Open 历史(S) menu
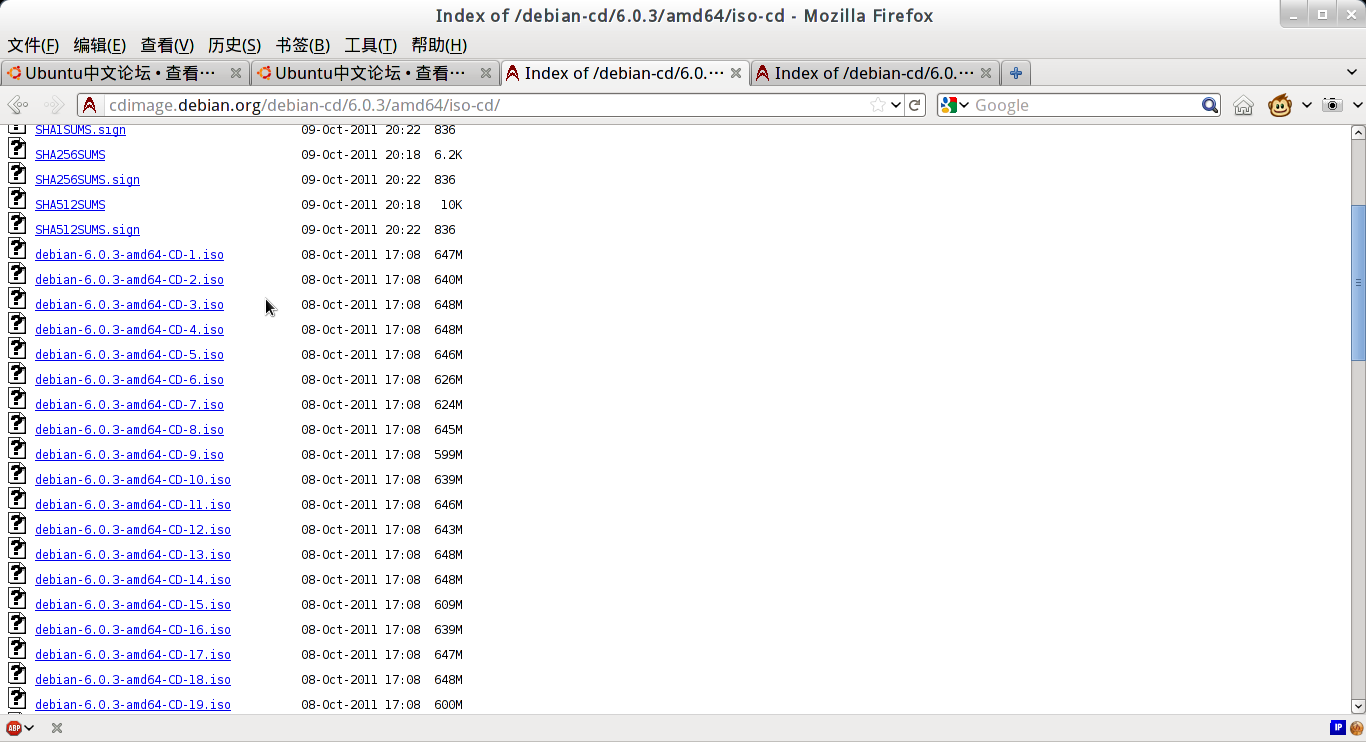 (x=234, y=45)
